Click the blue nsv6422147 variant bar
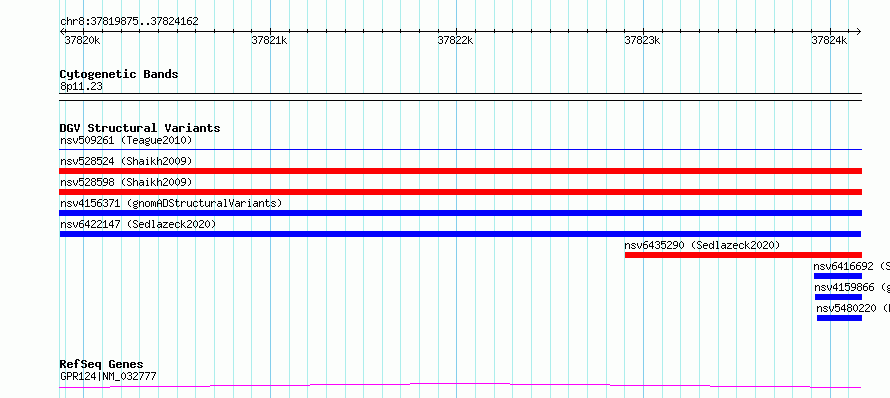 pyautogui.click(x=460, y=234)
